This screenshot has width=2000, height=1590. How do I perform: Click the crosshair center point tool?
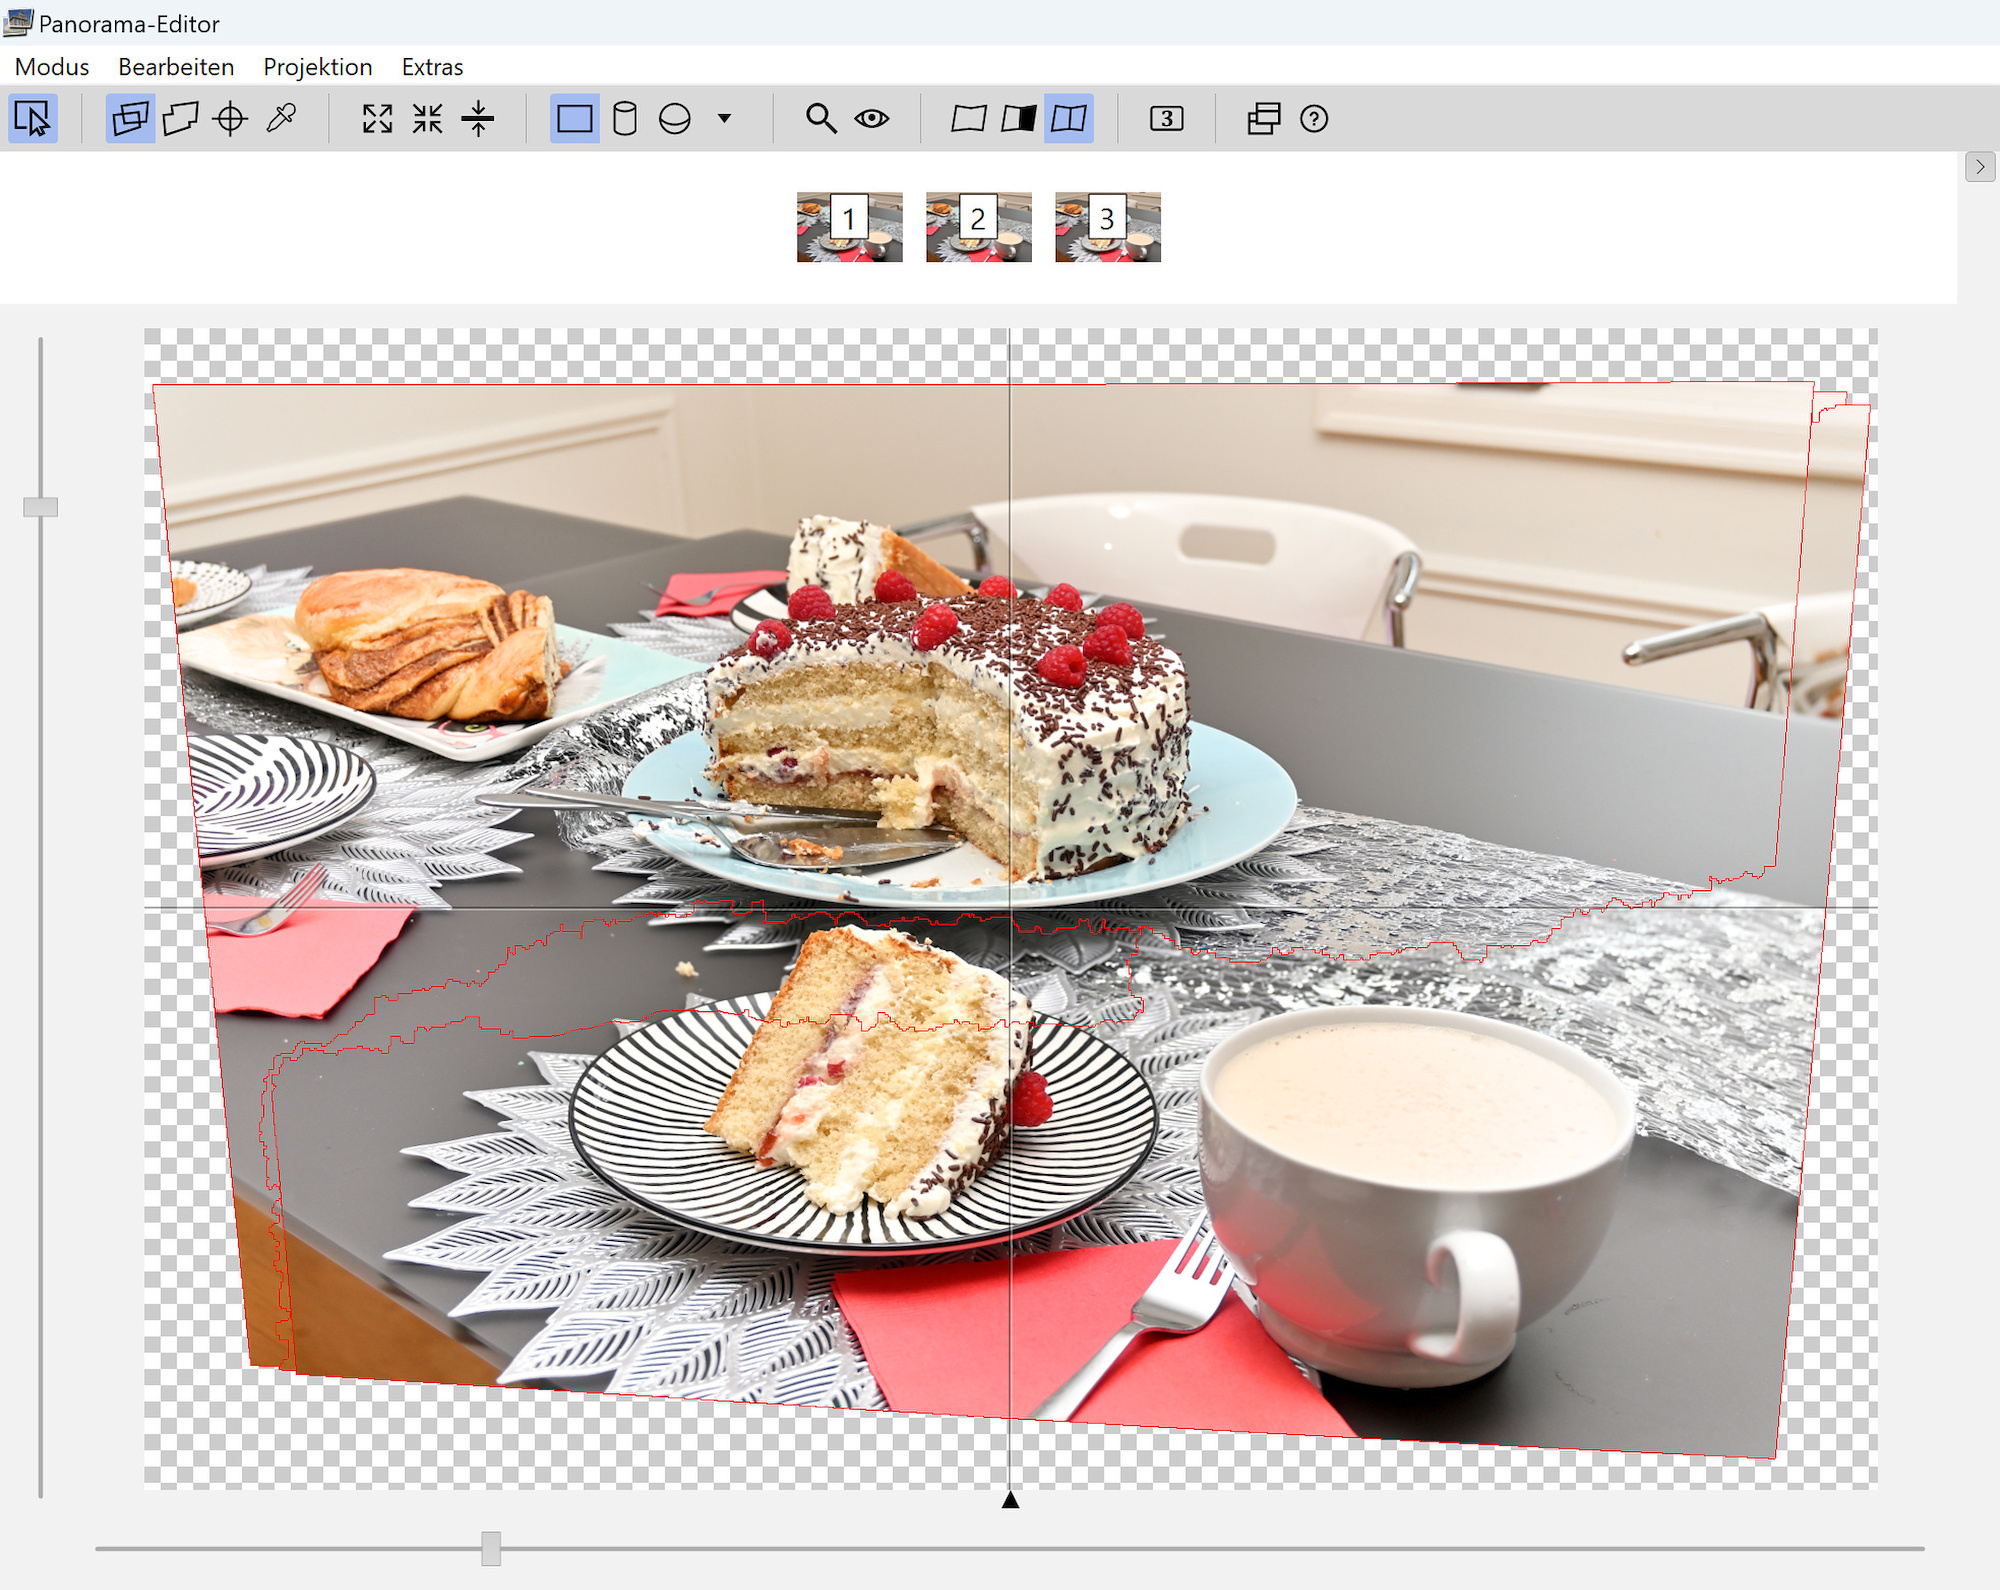230,119
